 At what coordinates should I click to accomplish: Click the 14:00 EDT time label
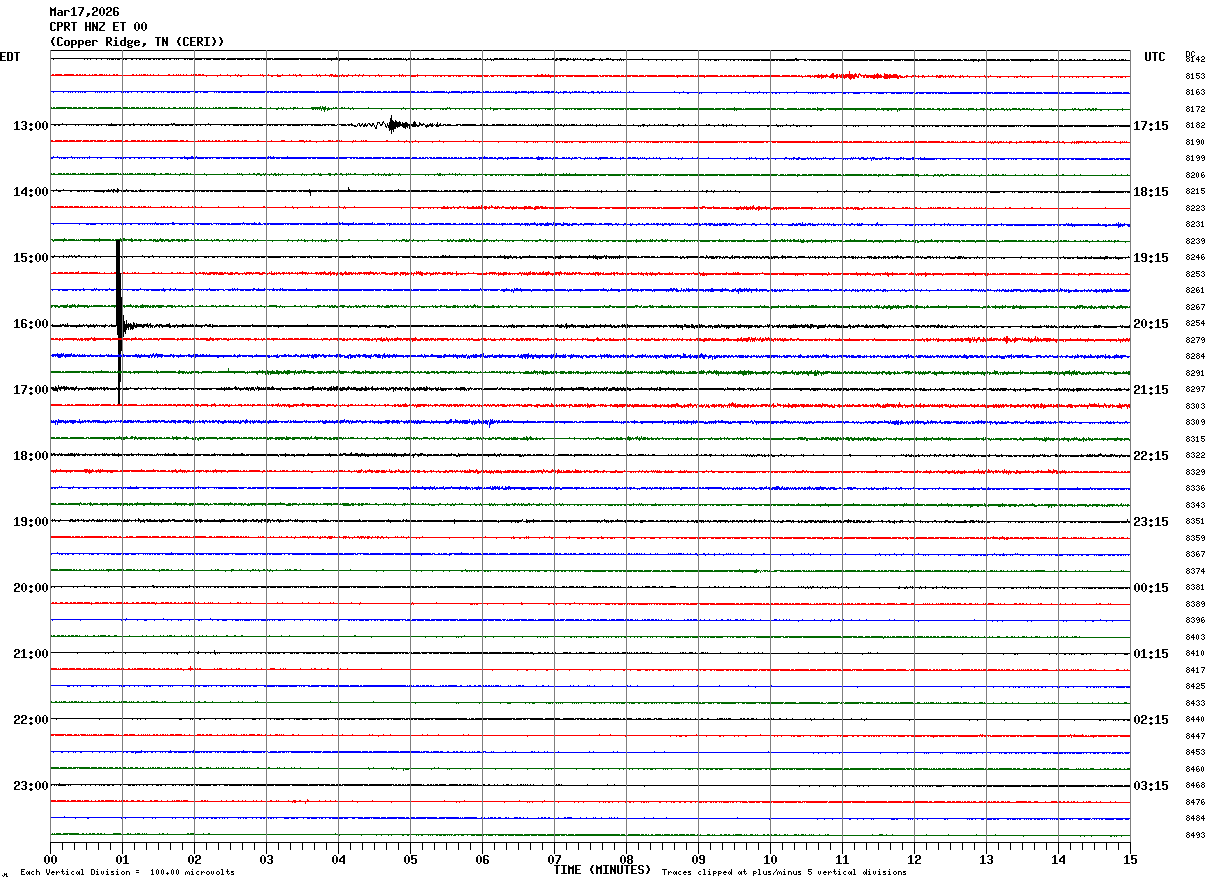(30, 192)
